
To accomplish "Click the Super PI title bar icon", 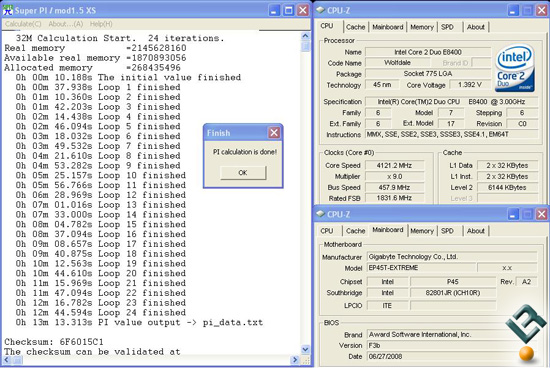I will pyautogui.click(x=8, y=10).
